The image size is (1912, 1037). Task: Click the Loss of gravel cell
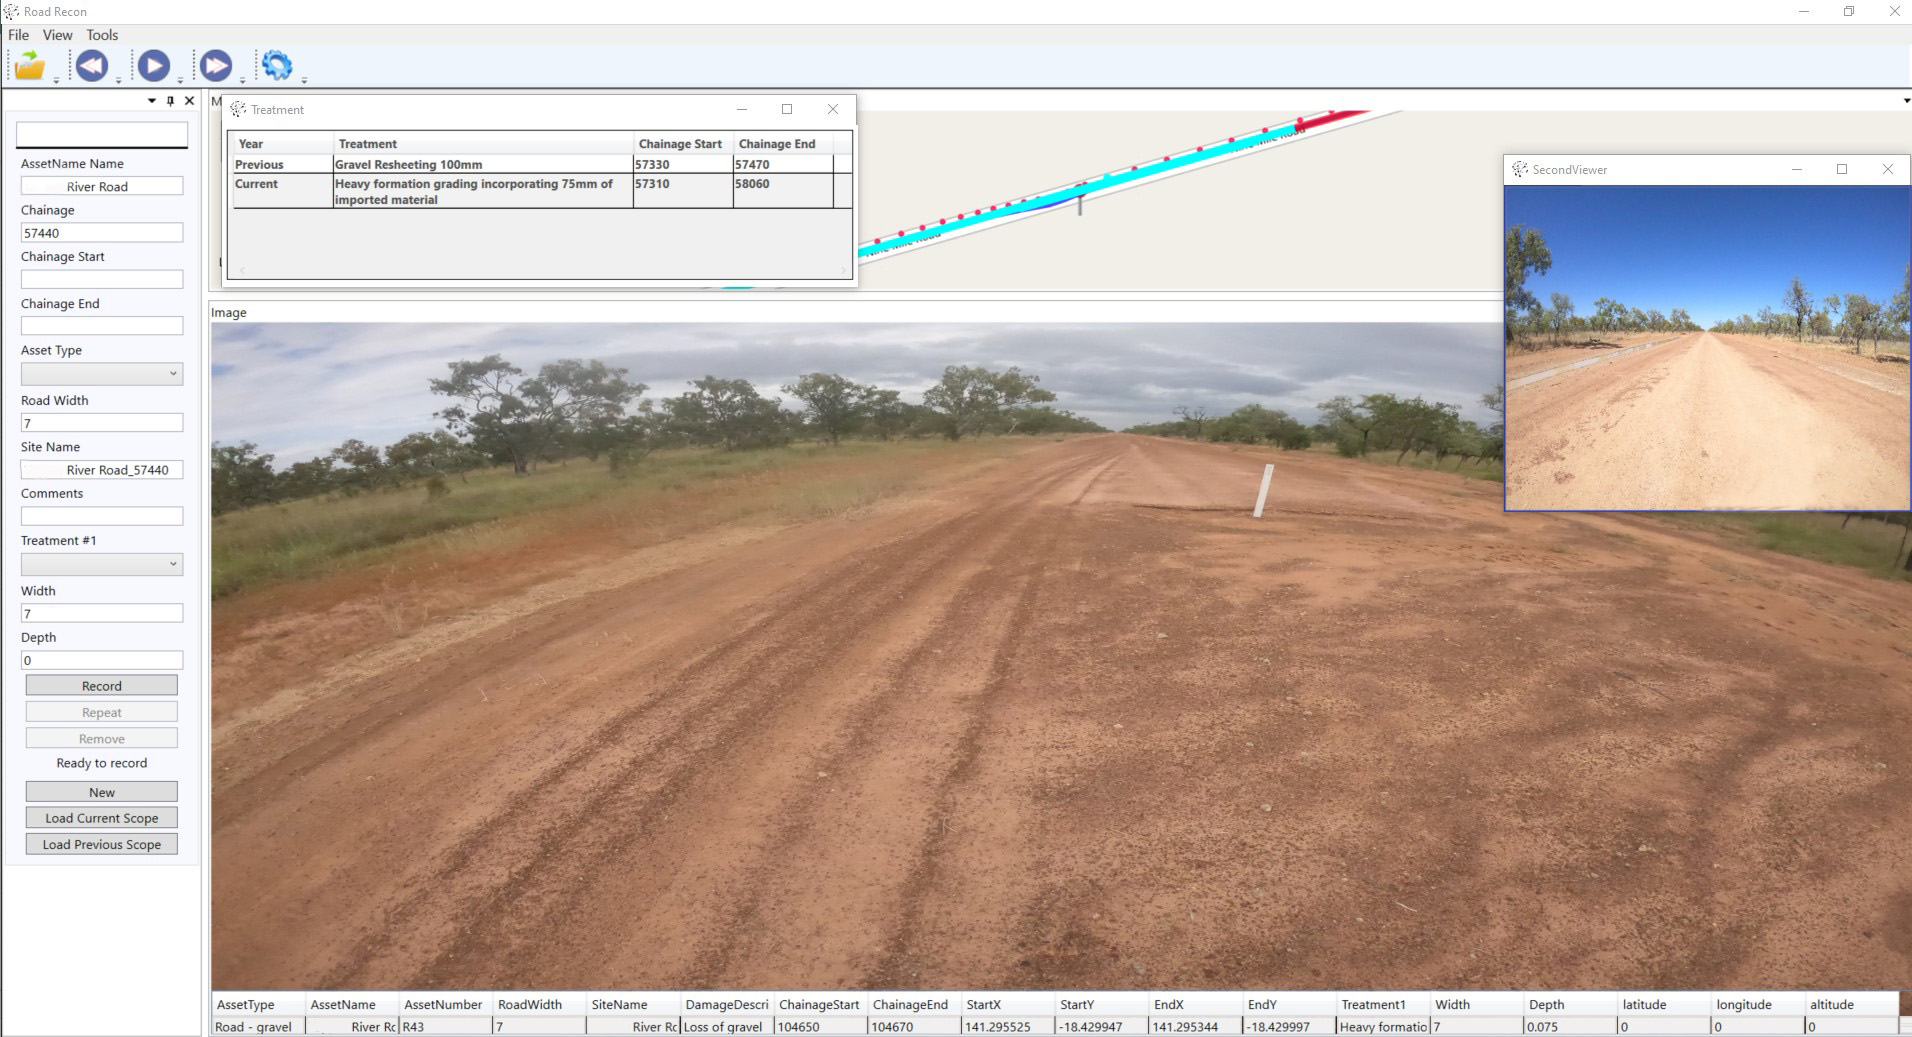[x=727, y=1026]
